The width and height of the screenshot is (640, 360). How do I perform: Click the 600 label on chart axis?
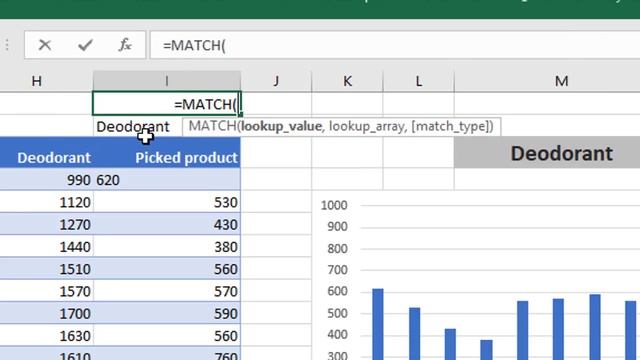337,291
